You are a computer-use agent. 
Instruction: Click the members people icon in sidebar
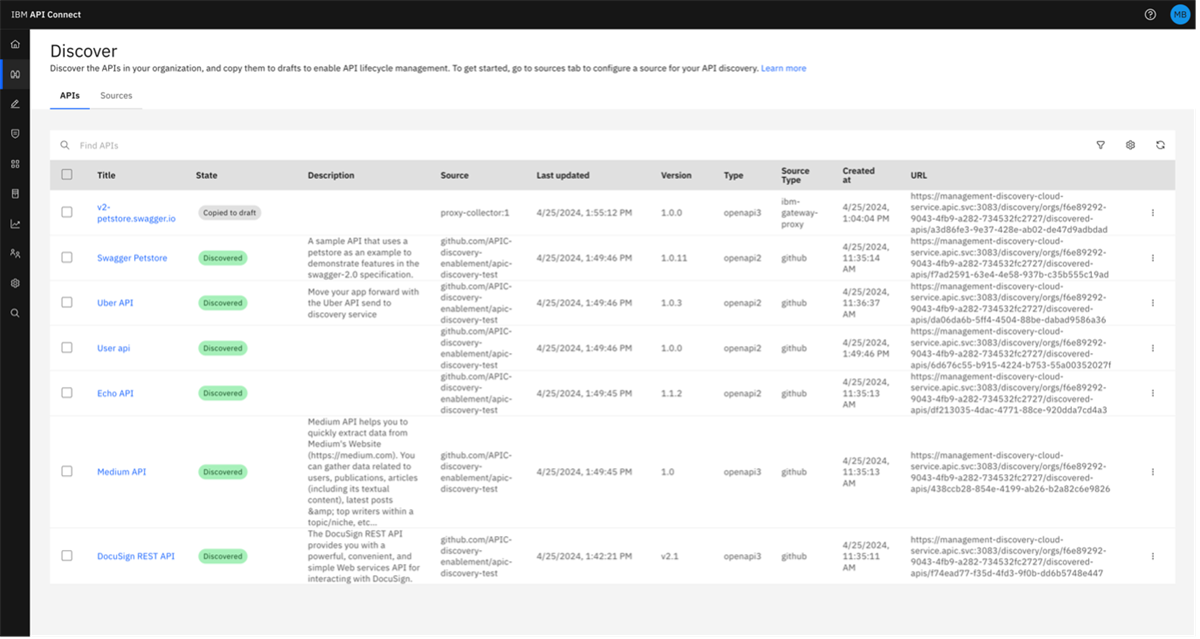(15, 254)
